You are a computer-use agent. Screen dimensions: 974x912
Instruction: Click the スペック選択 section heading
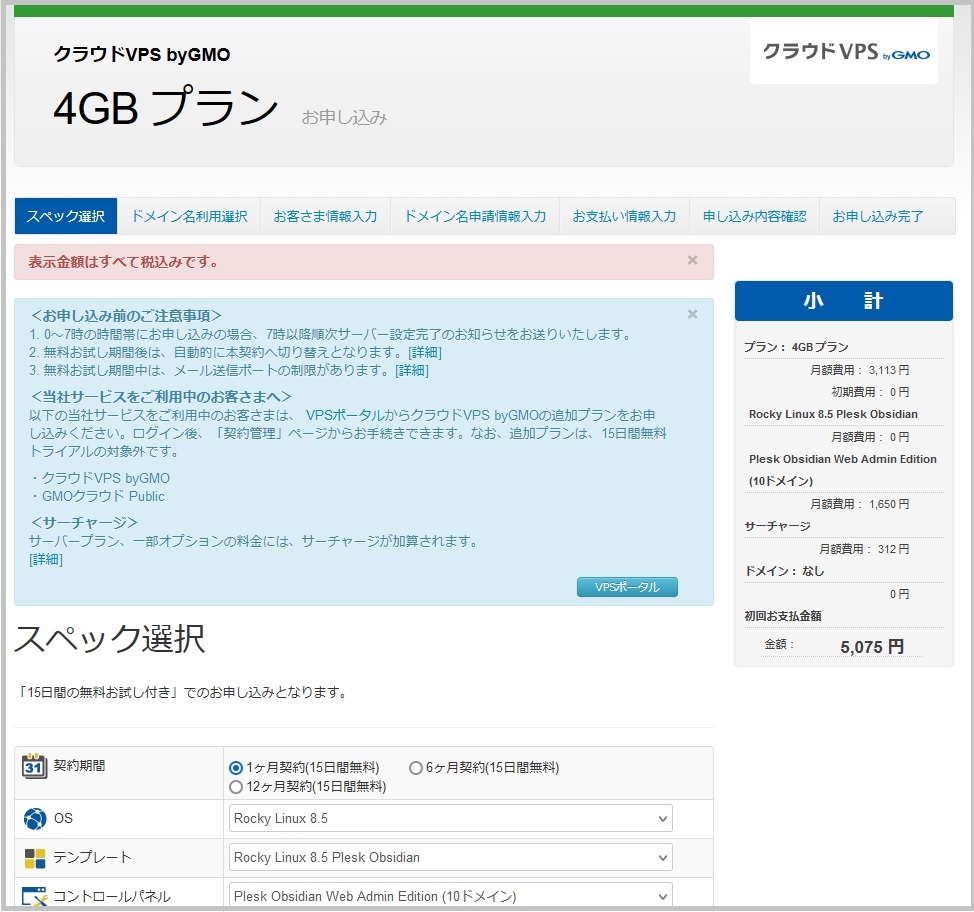[x=110, y=639]
